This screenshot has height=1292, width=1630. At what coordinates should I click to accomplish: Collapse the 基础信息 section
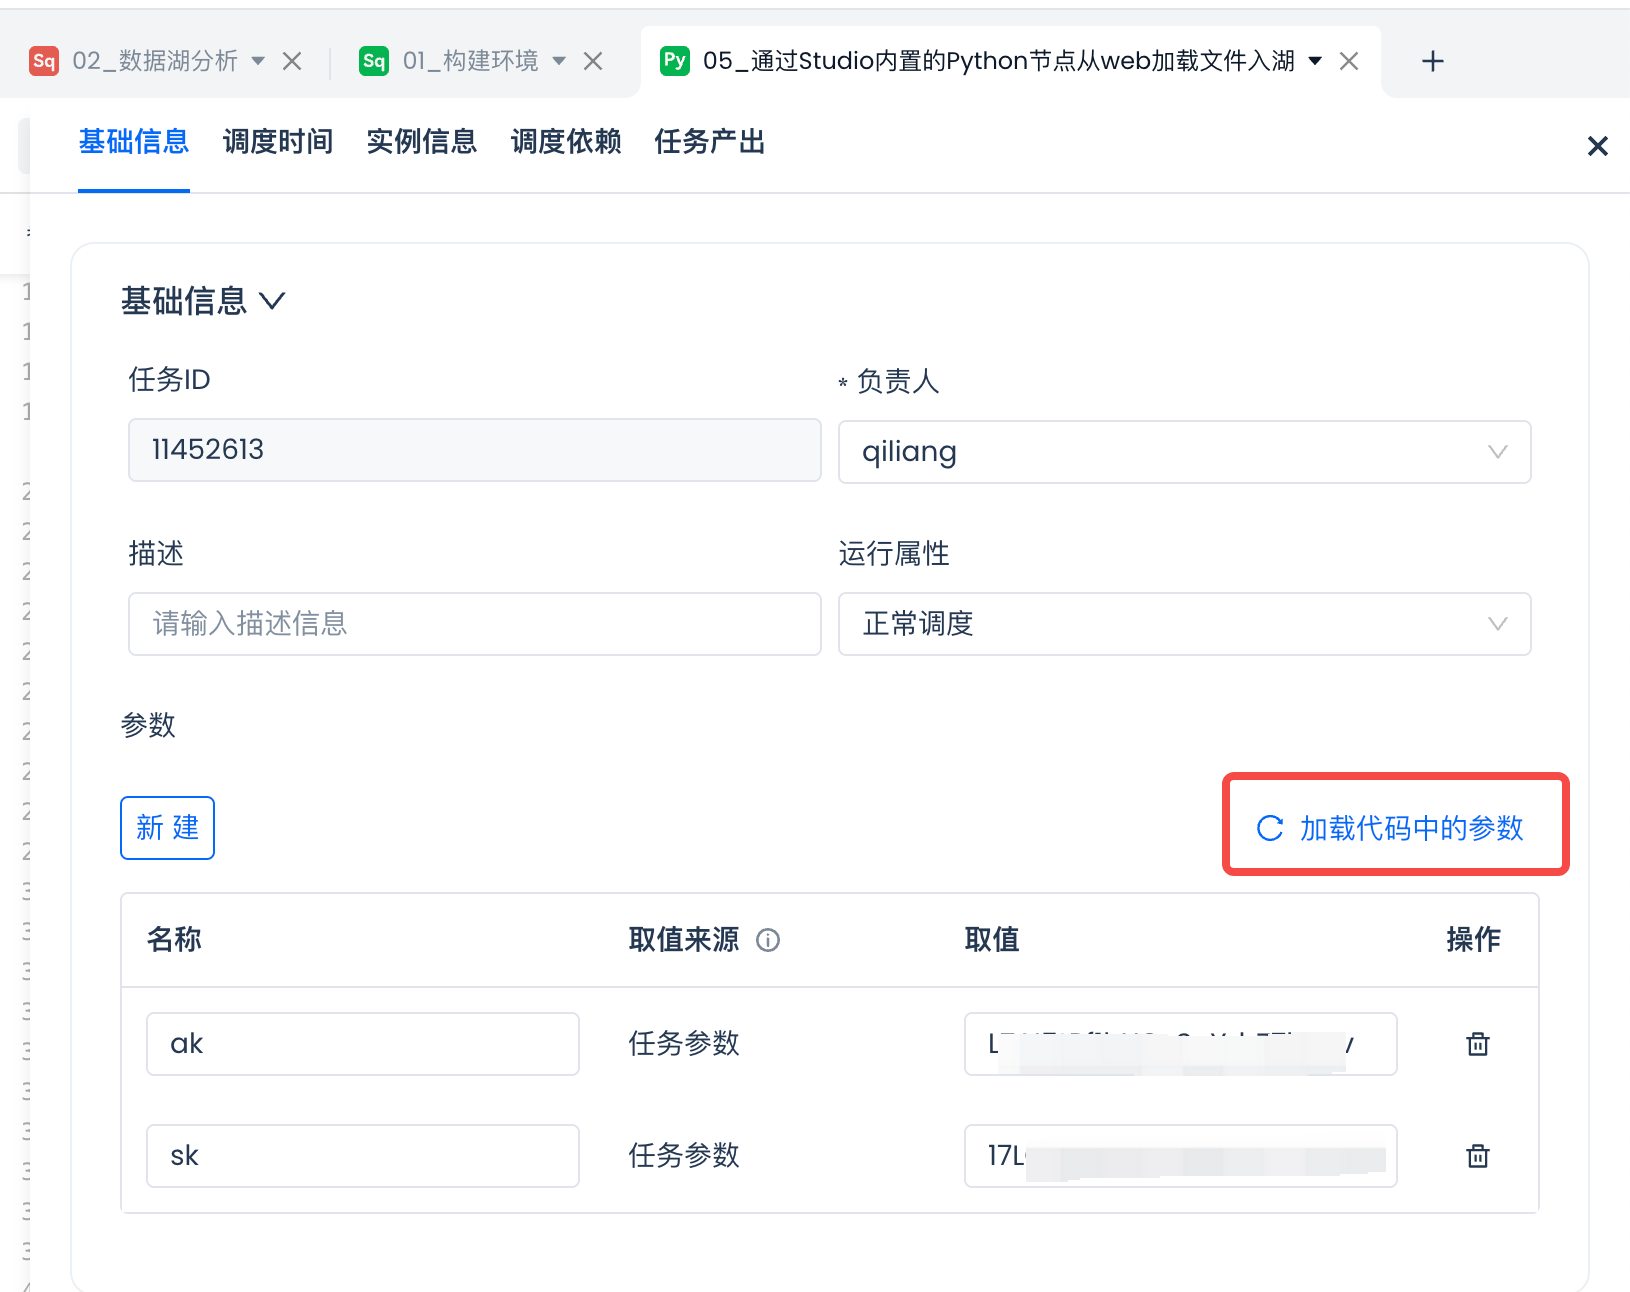click(272, 301)
